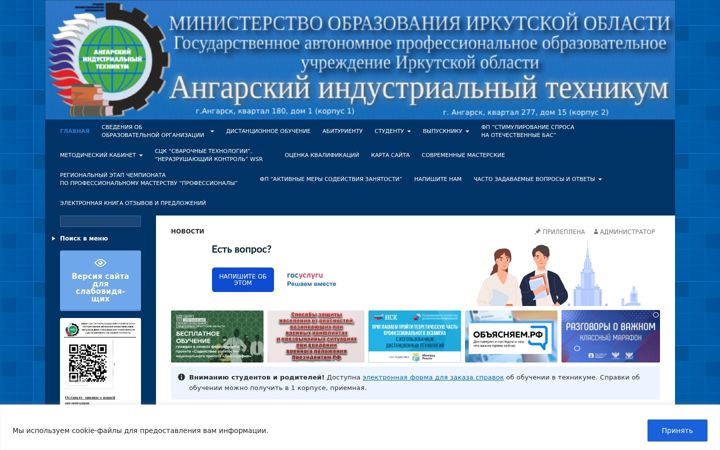Go to the ГЛАВНАЯ menu item
The height and width of the screenshot is (450, 720).
pyautogui.click(x=74, y=131)
